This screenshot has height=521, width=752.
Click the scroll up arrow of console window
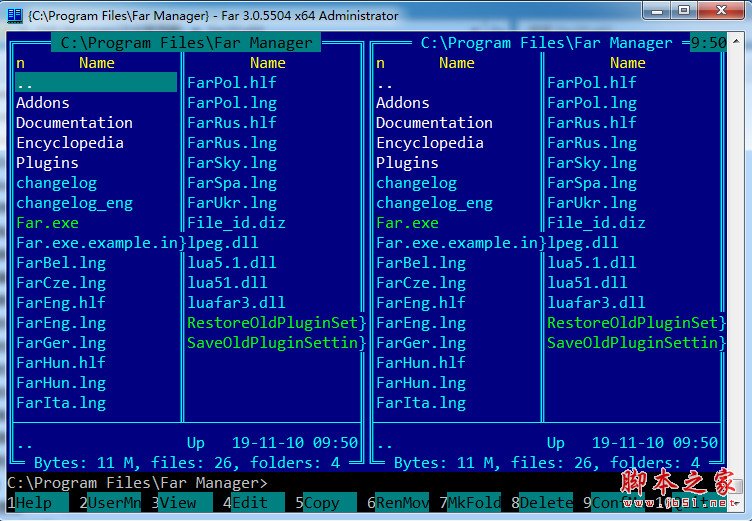tap(736, 42)
